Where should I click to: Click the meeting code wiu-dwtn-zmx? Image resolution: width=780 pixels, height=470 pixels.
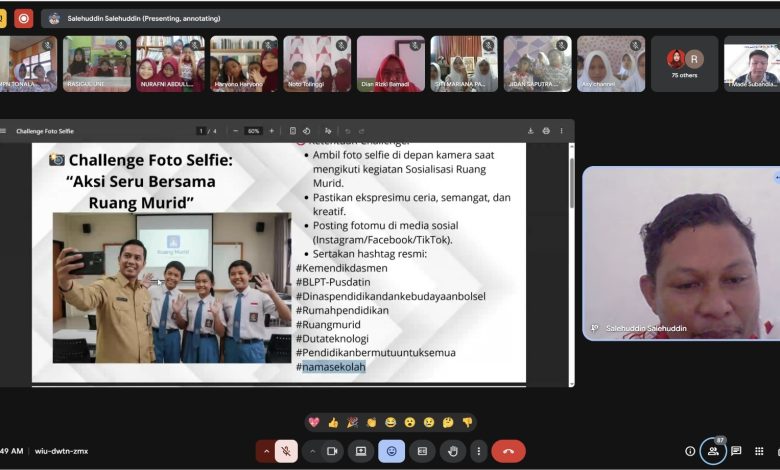pos(61,451)
